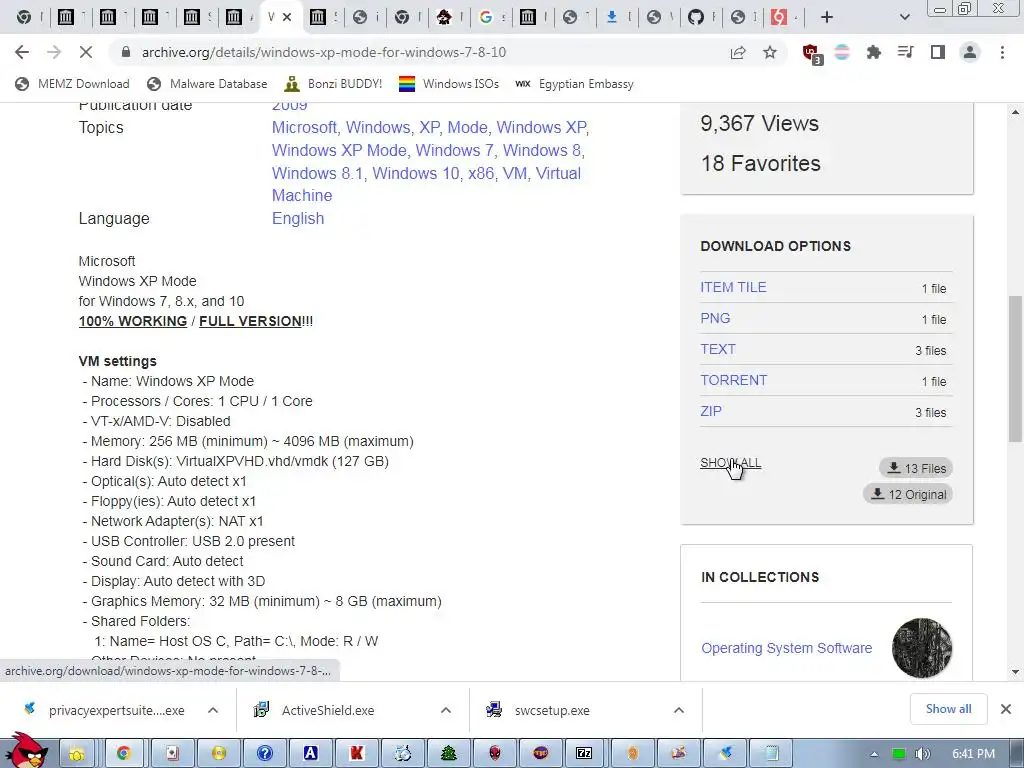Open the uBlock Origin extension icon
1024x768 pixels.
[x=811, y=53]
